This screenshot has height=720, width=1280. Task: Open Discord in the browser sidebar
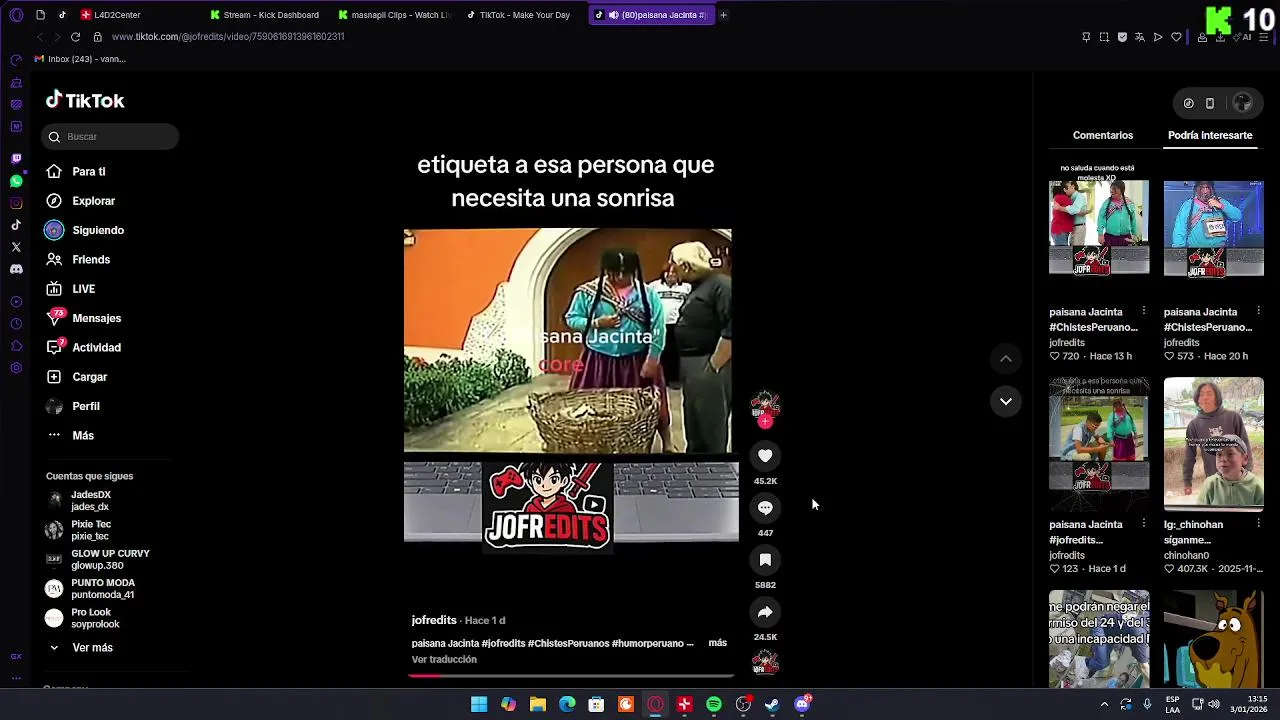(16, 269)
